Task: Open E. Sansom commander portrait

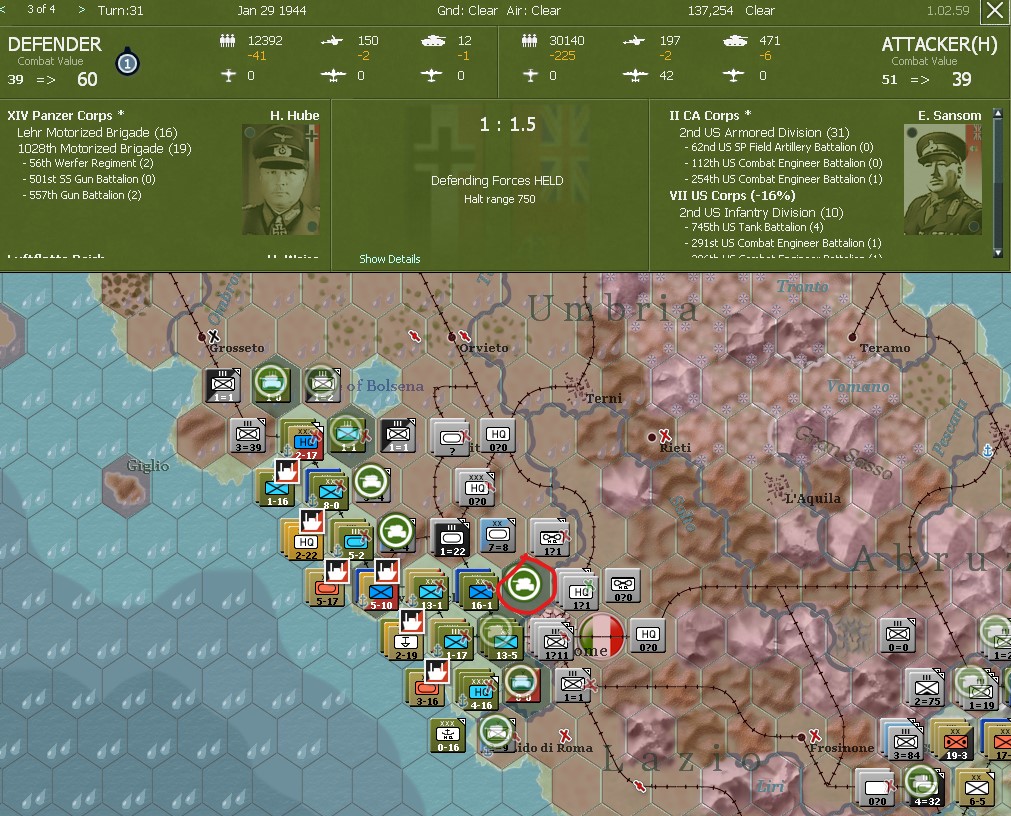Action: click(942, 180)
